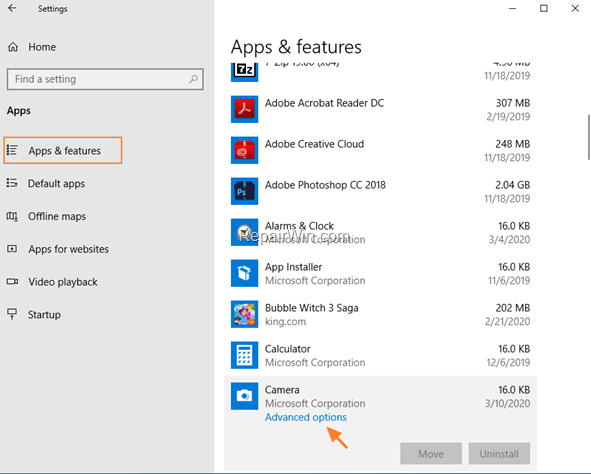Click the Move button for Camera
591x474 pixels.
(431, 454)
